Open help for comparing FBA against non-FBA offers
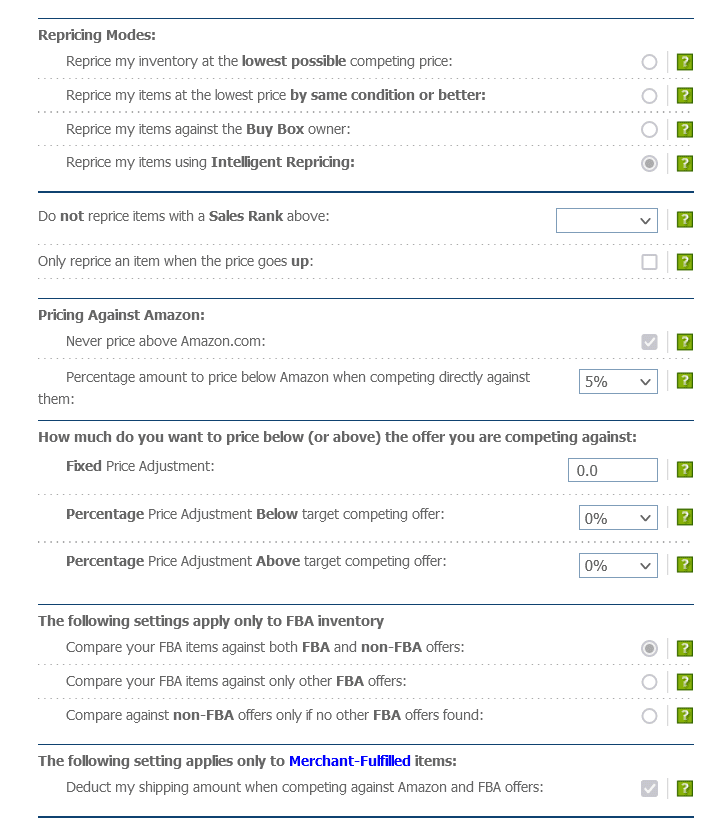Image resolution: width=721 pixels, height=823 pixels. [684, 648]
